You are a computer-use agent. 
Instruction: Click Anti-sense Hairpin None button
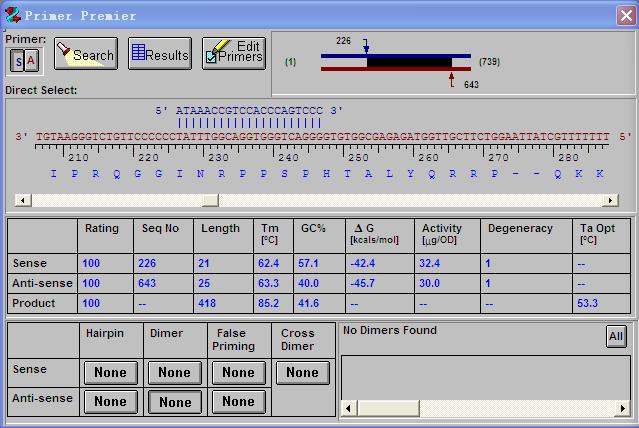(110, 402)
